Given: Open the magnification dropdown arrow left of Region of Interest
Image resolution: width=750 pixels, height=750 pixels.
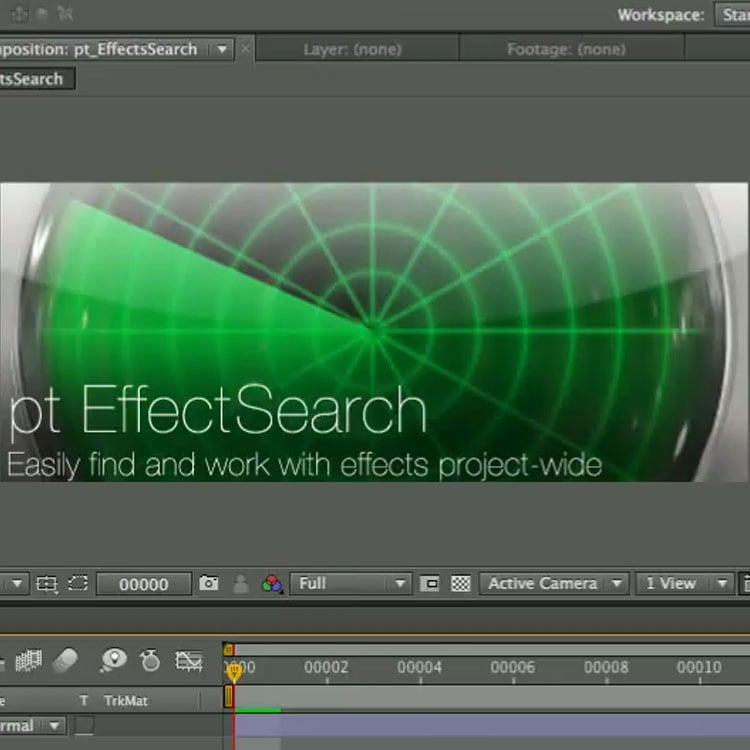Looking at the screenshot, I should 17,584.
